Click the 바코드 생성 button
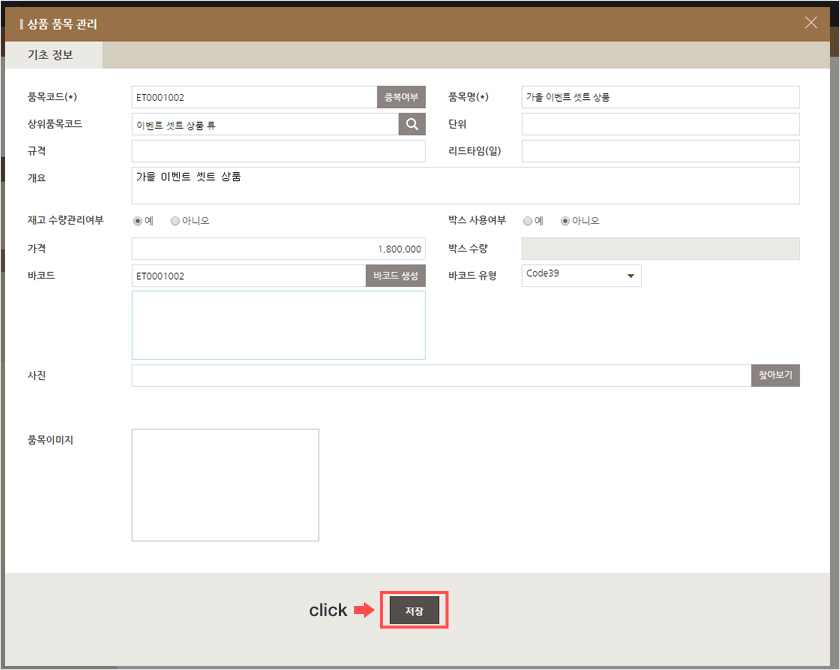 396,276
